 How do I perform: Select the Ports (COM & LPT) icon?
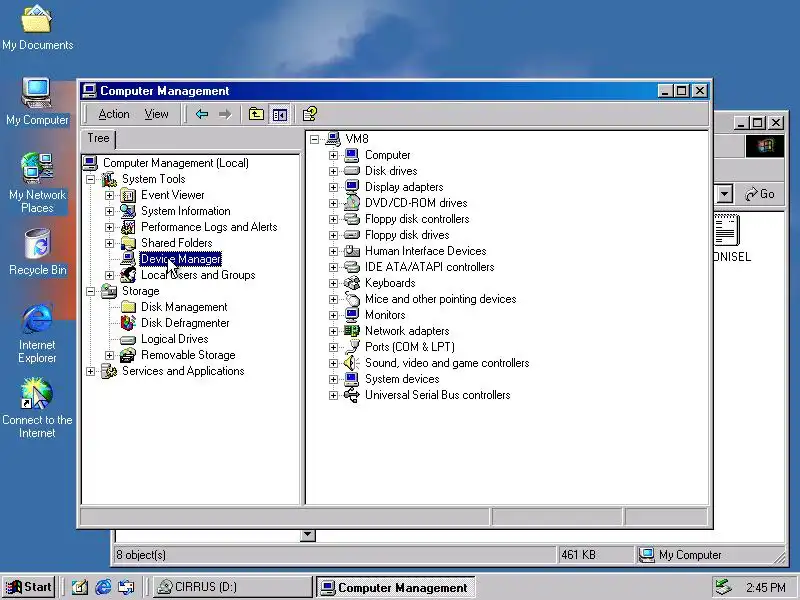click(352, 347)
